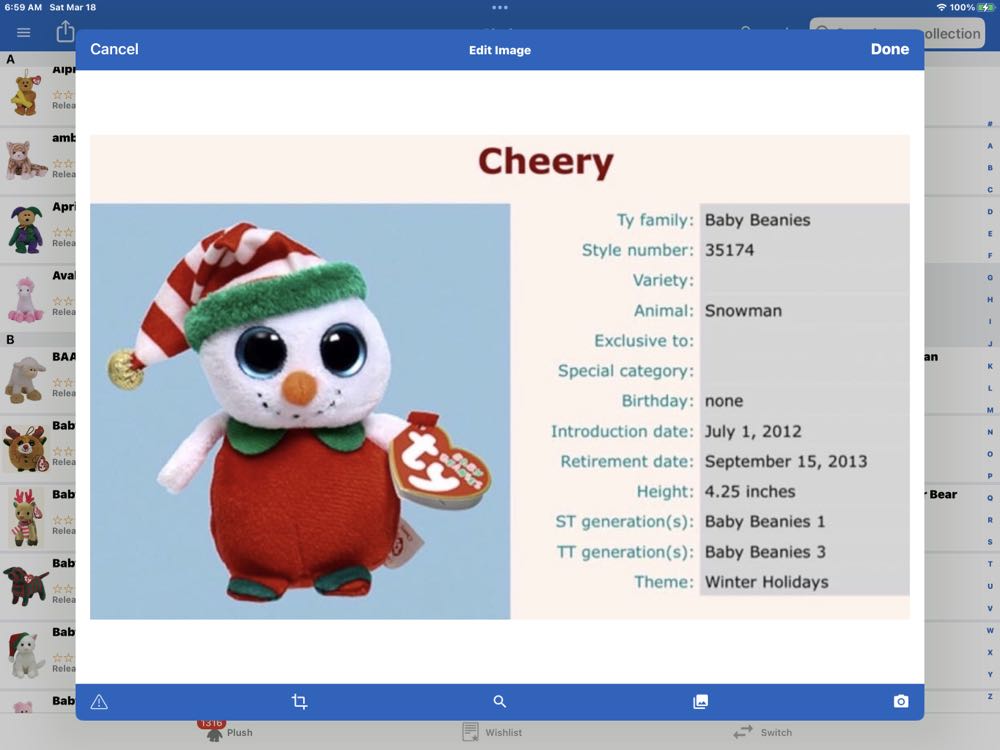Screen dimensions: 1000x750
Task: Tap the "Snowman" animal value
Action: [743, 311]
